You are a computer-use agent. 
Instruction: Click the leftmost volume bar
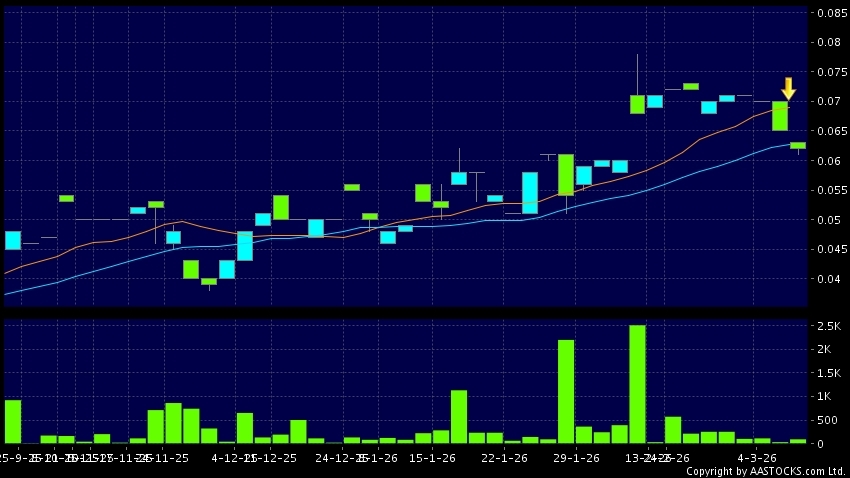pos(13,421)
